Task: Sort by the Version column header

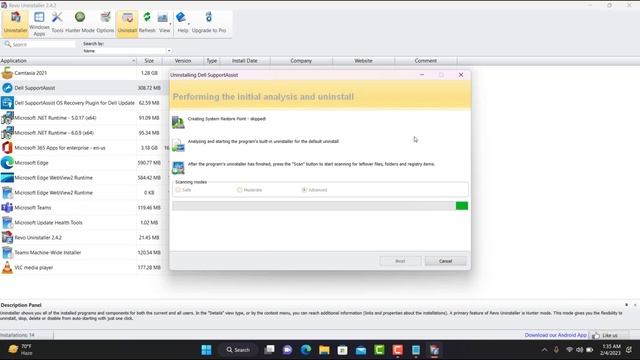Action: (x=183, y=60)
